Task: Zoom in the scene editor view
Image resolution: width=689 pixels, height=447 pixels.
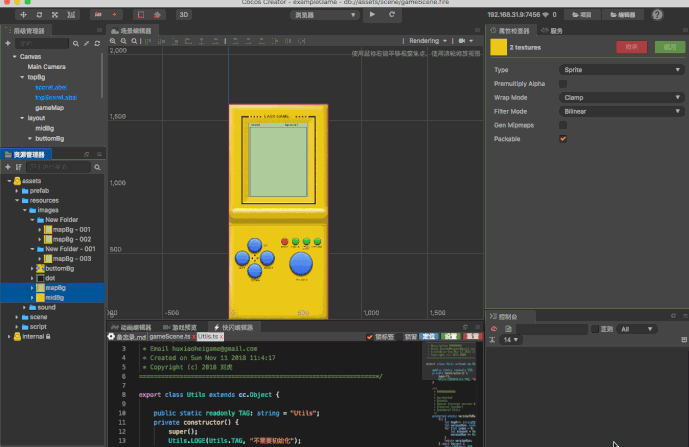Action: coord(113,41)
